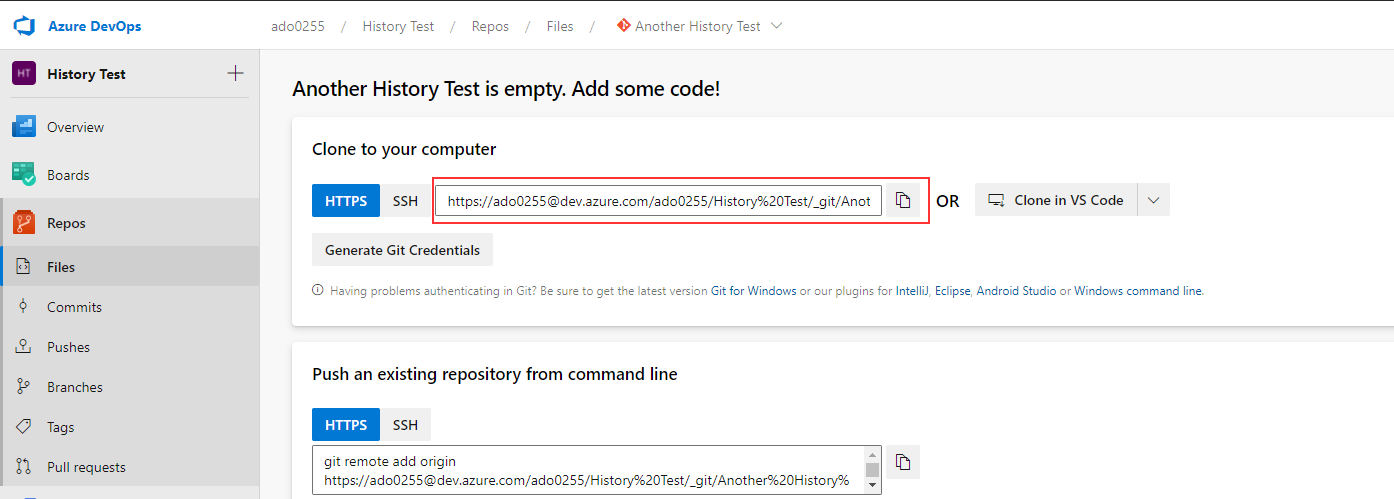The width and height of the screenshot is (1394, 499).
Task: Select SSH tab in Clone section
Action: (405, 200)
